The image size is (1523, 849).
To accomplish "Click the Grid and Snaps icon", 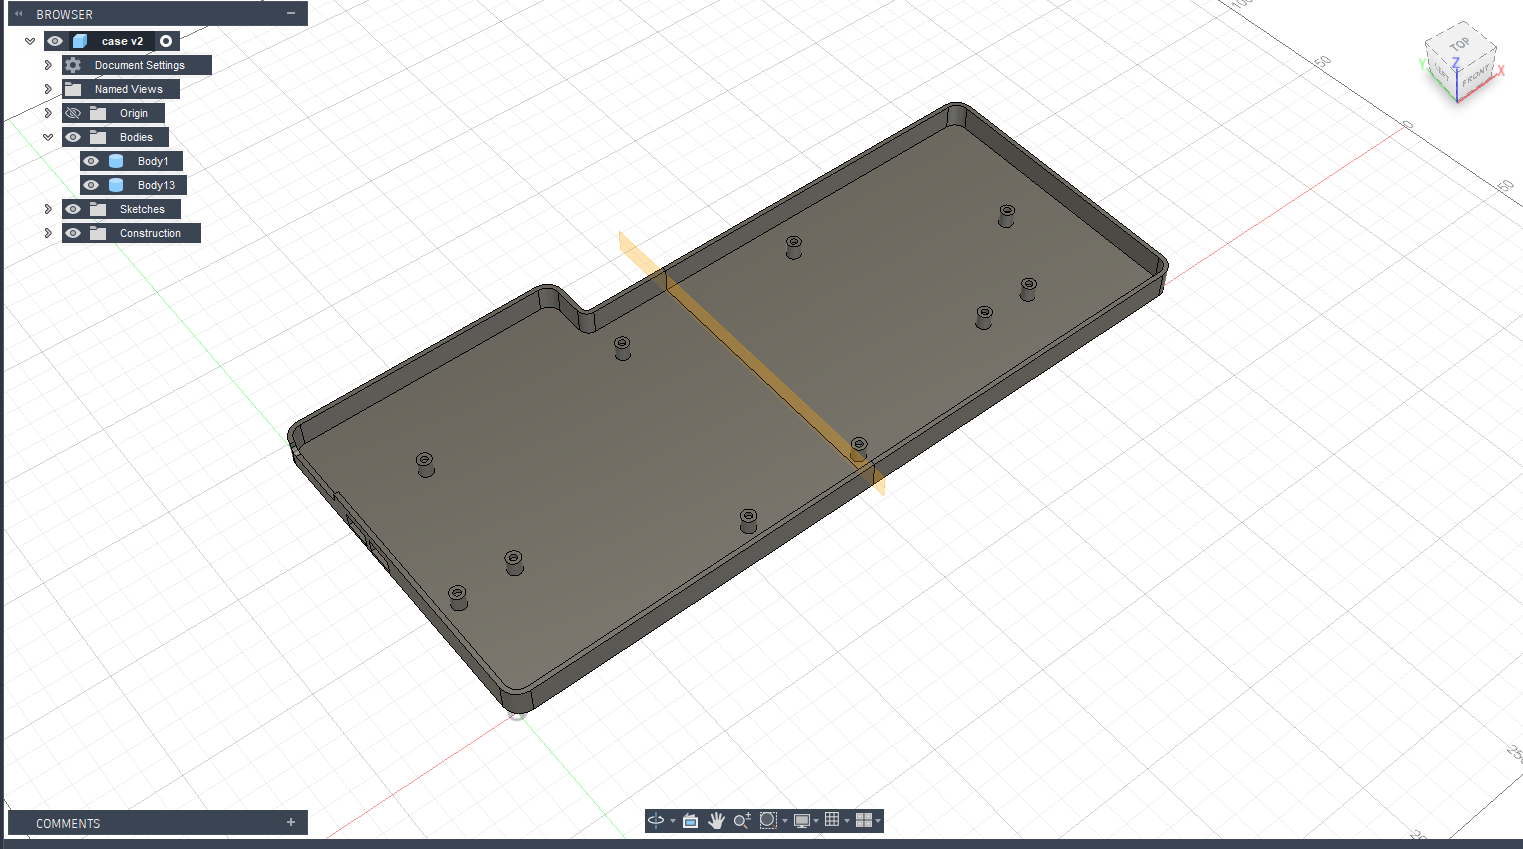I will click(832, 820).
